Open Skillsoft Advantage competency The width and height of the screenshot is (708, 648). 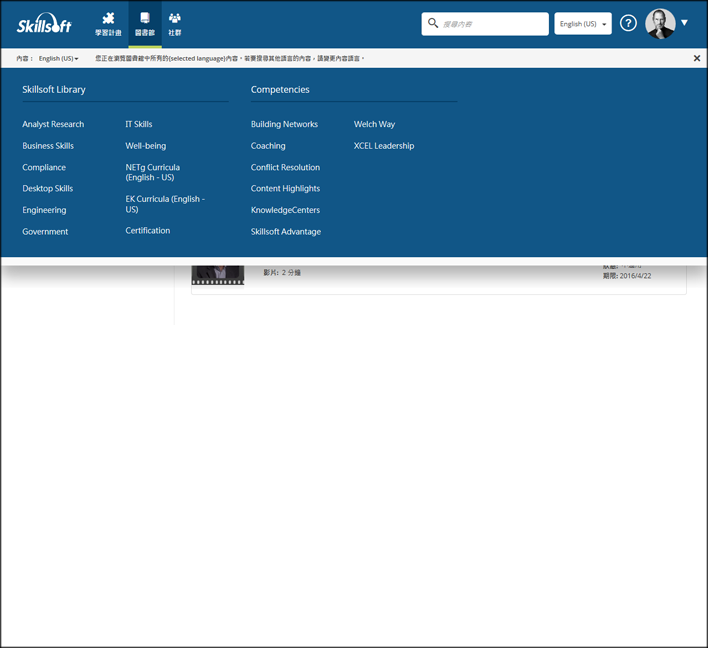pyautogui.click(x=286, y=232)
